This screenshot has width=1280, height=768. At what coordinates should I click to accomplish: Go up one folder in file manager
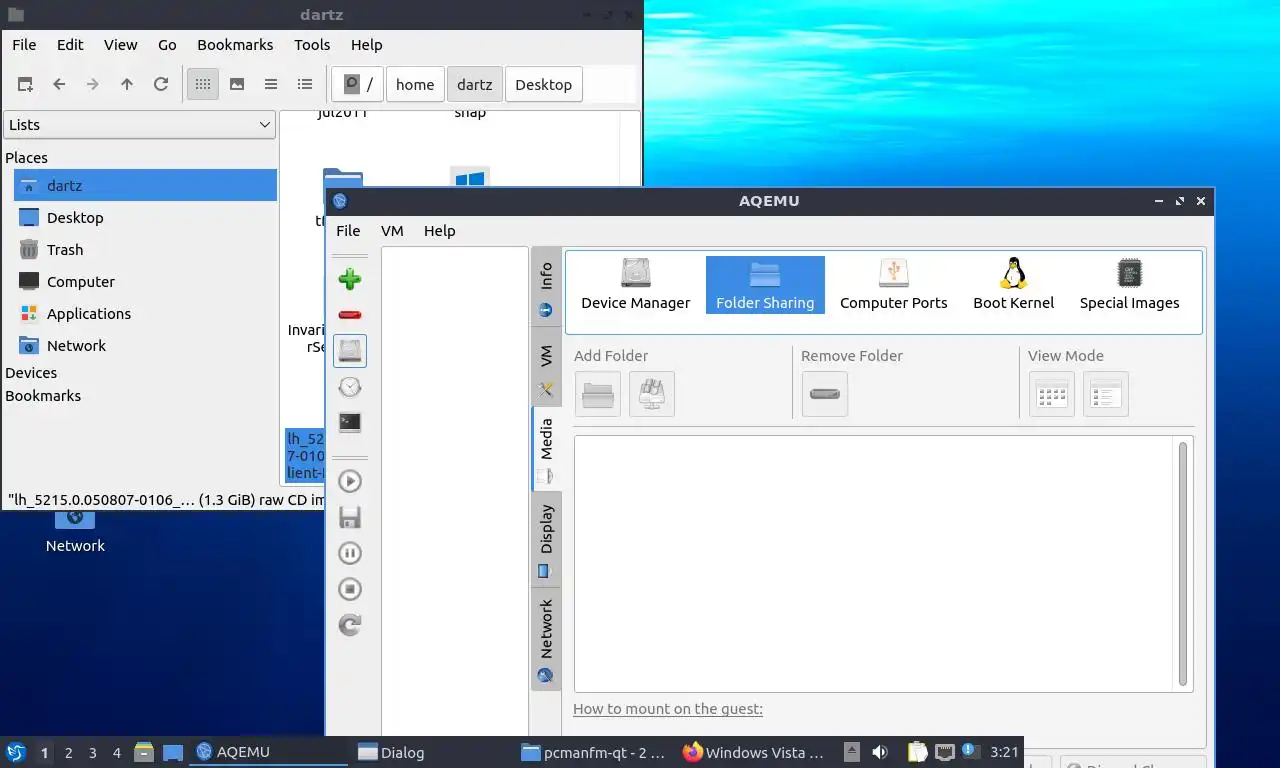point(127,84)
